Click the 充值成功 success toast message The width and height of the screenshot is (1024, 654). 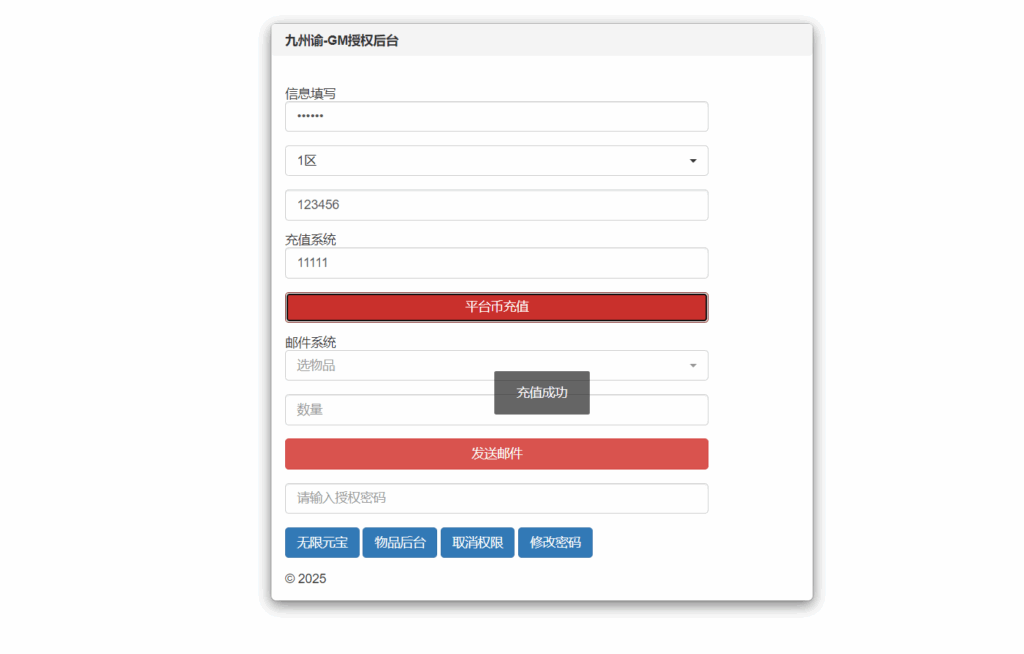tap(541, 393)
